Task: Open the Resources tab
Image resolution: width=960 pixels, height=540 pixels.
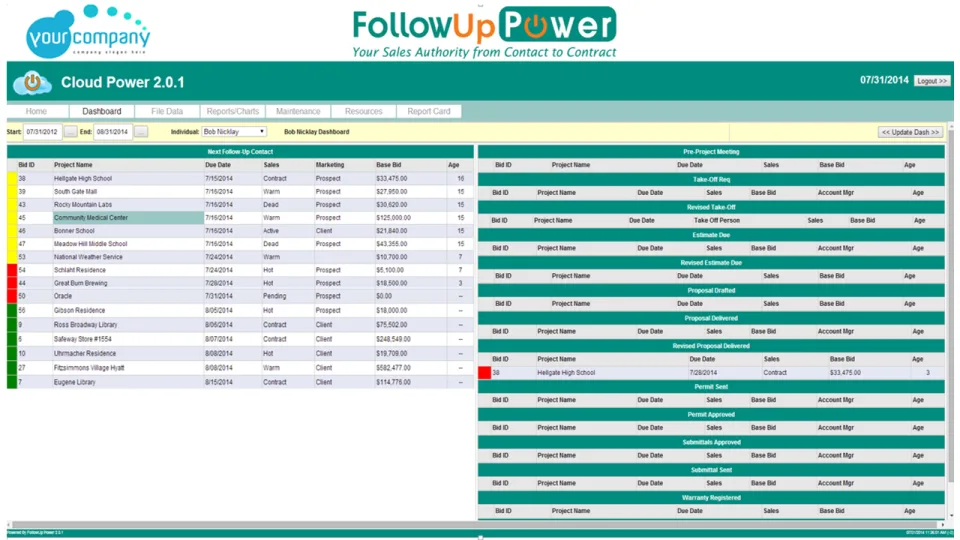Action: [x=364, y=111]
